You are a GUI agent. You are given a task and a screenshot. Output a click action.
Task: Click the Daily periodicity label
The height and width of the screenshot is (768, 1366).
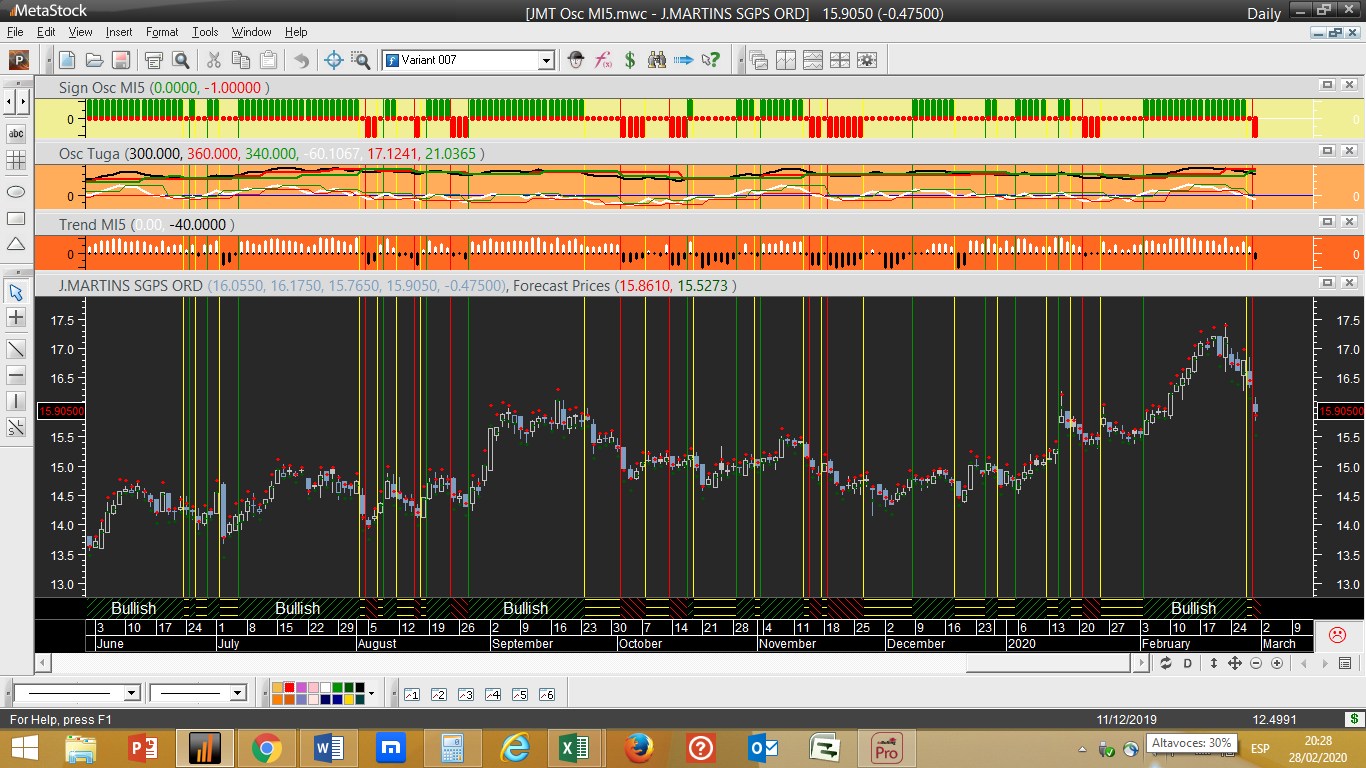(x=1264, y=13)
